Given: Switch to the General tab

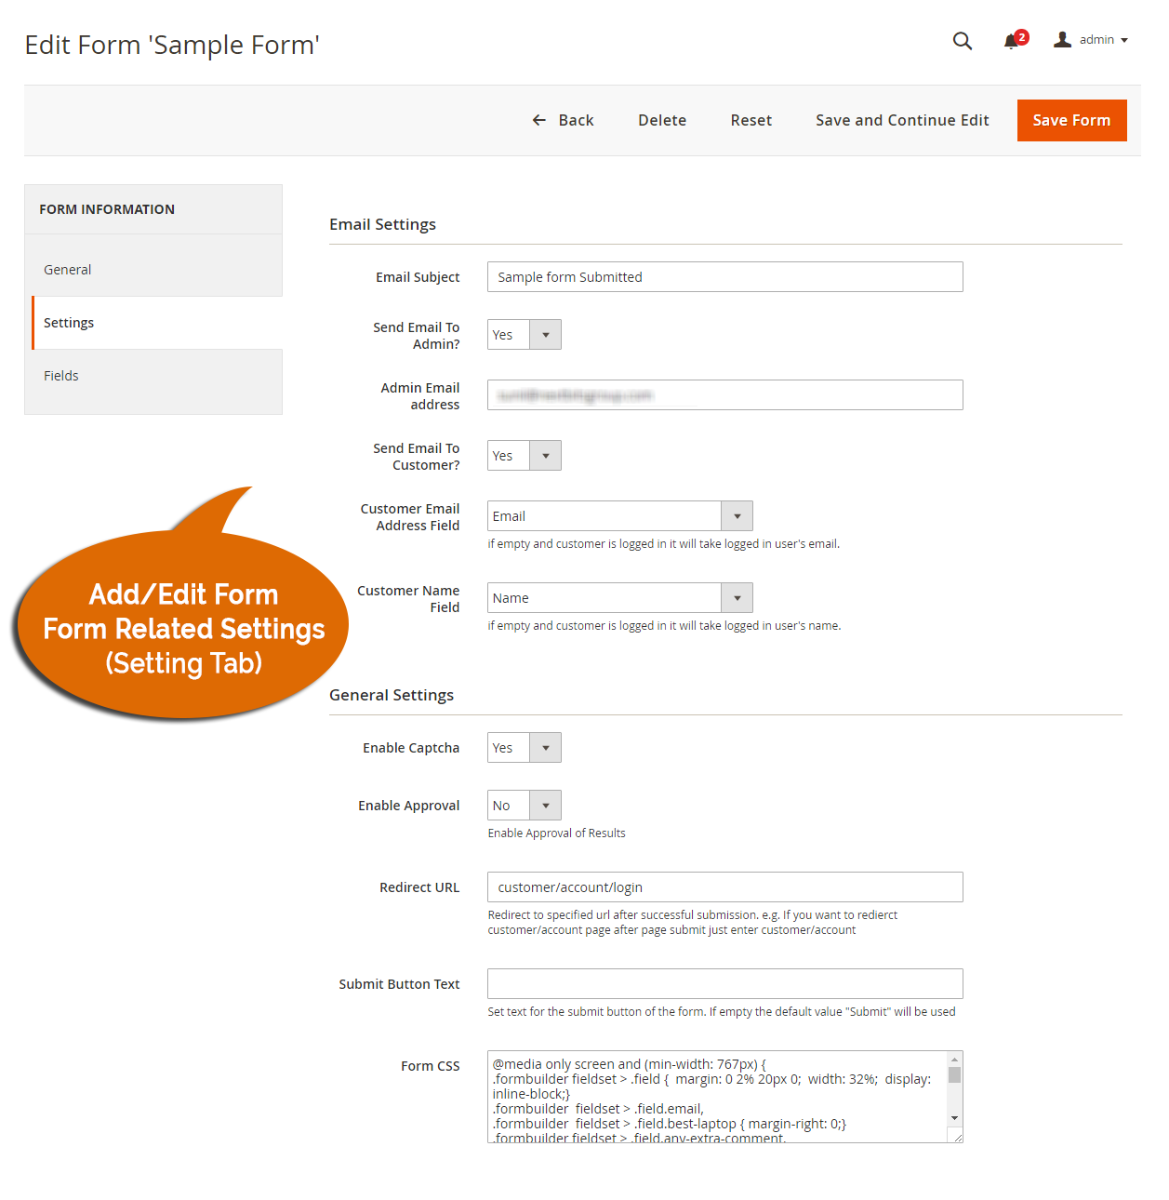Looking at the screenshot, I should [67, 269].
